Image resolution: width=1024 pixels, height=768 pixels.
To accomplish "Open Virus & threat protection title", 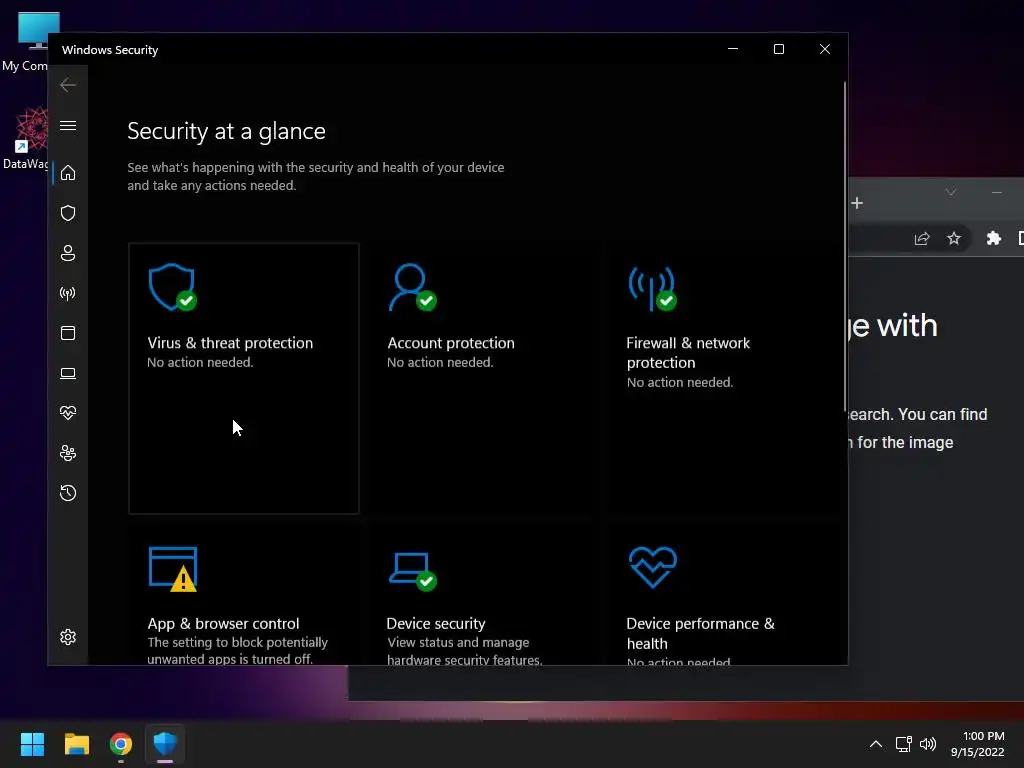I will tap(230, 343).
